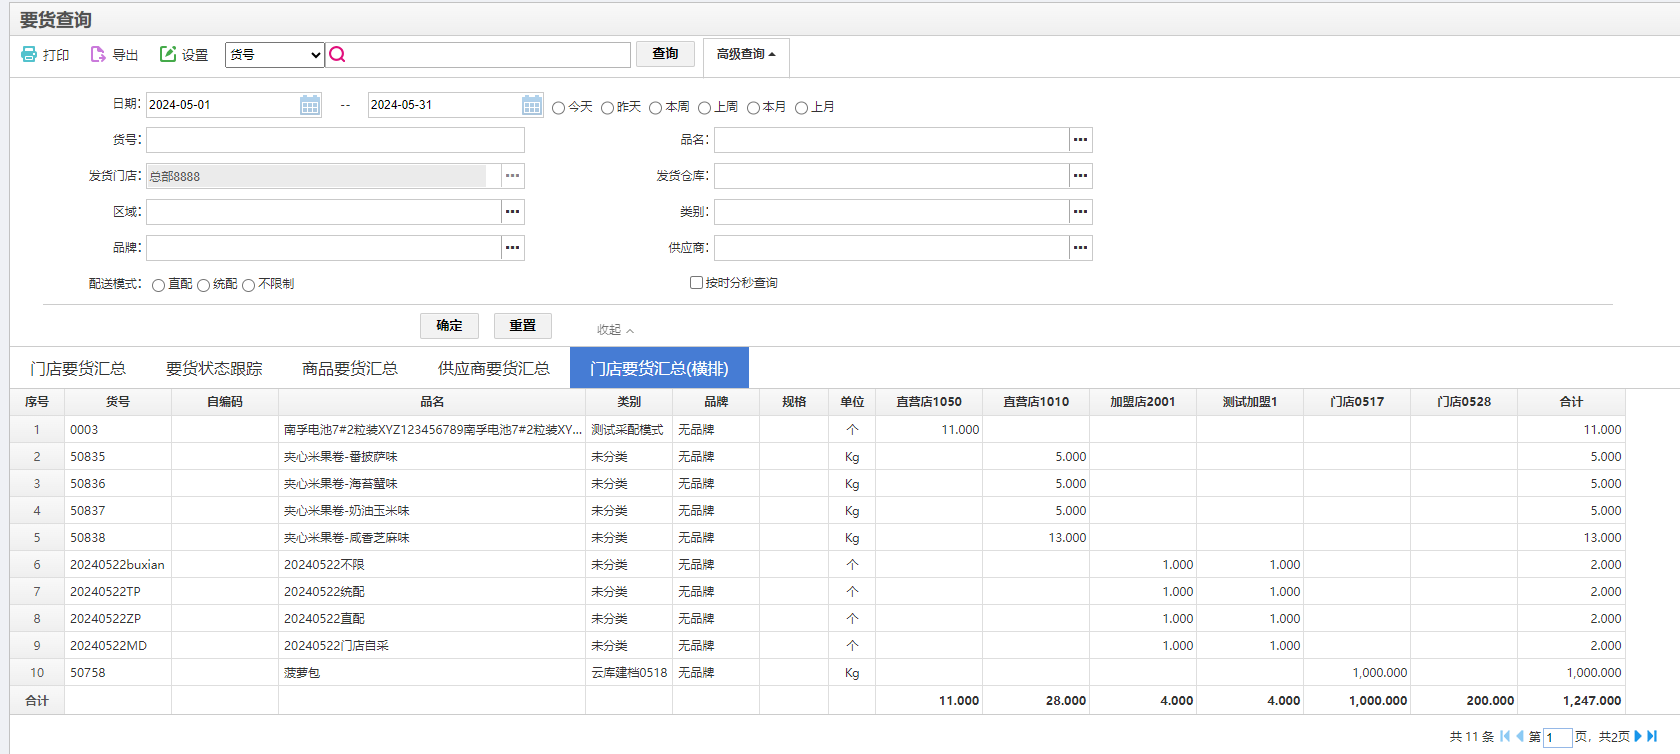Select 昨天 date radio
Viewport: 1680px width, 754px height.
coord(607,108)
